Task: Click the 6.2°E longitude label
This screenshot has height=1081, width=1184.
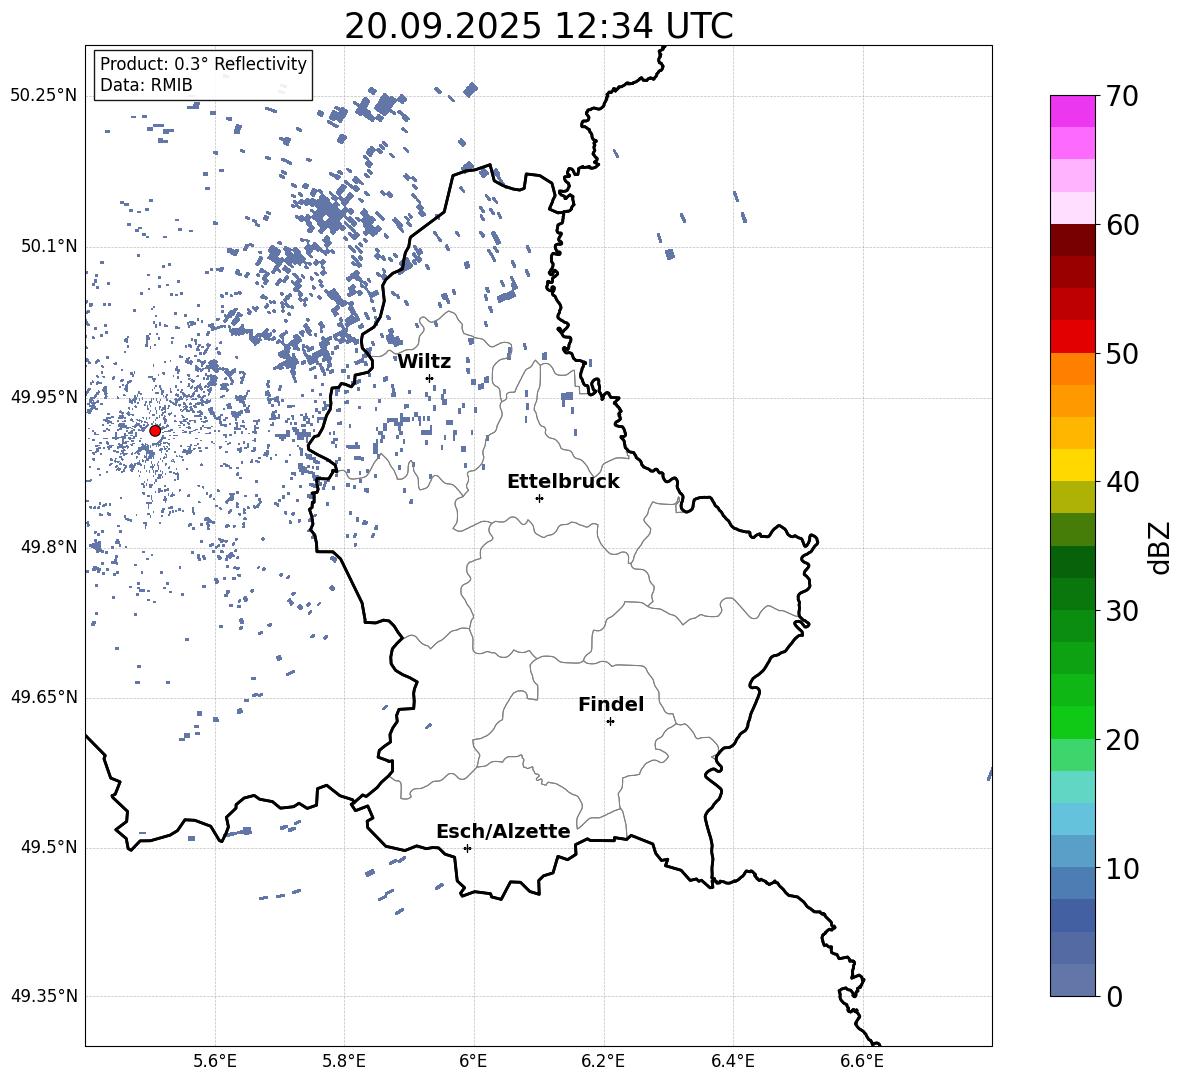Action: (x=603, y=1061)
